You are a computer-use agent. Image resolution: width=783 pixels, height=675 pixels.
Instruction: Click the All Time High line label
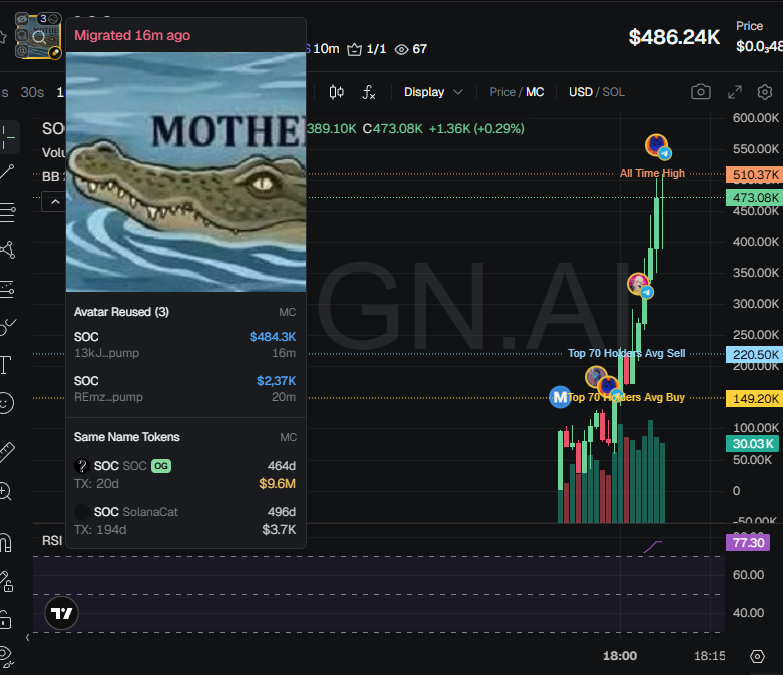(652, 173)
